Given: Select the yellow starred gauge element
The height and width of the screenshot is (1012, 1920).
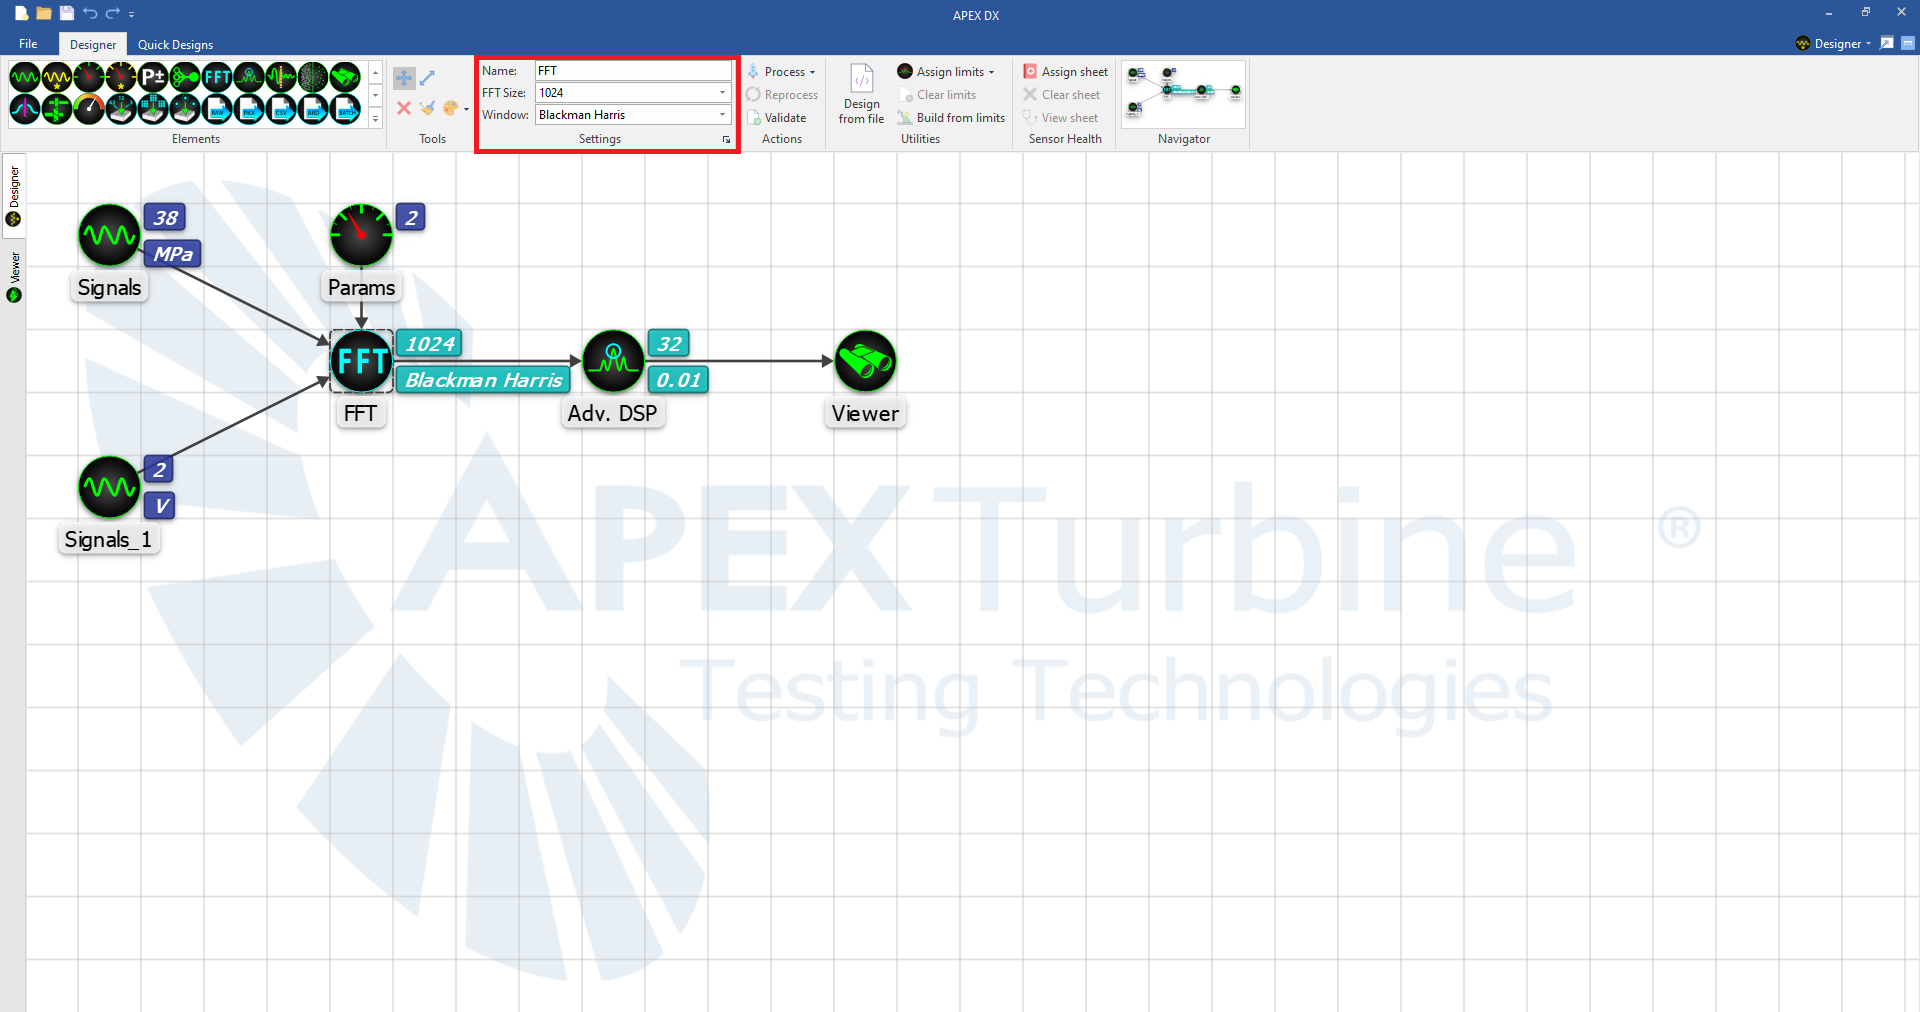Looking at the screenshot, I should click(121, 77).
